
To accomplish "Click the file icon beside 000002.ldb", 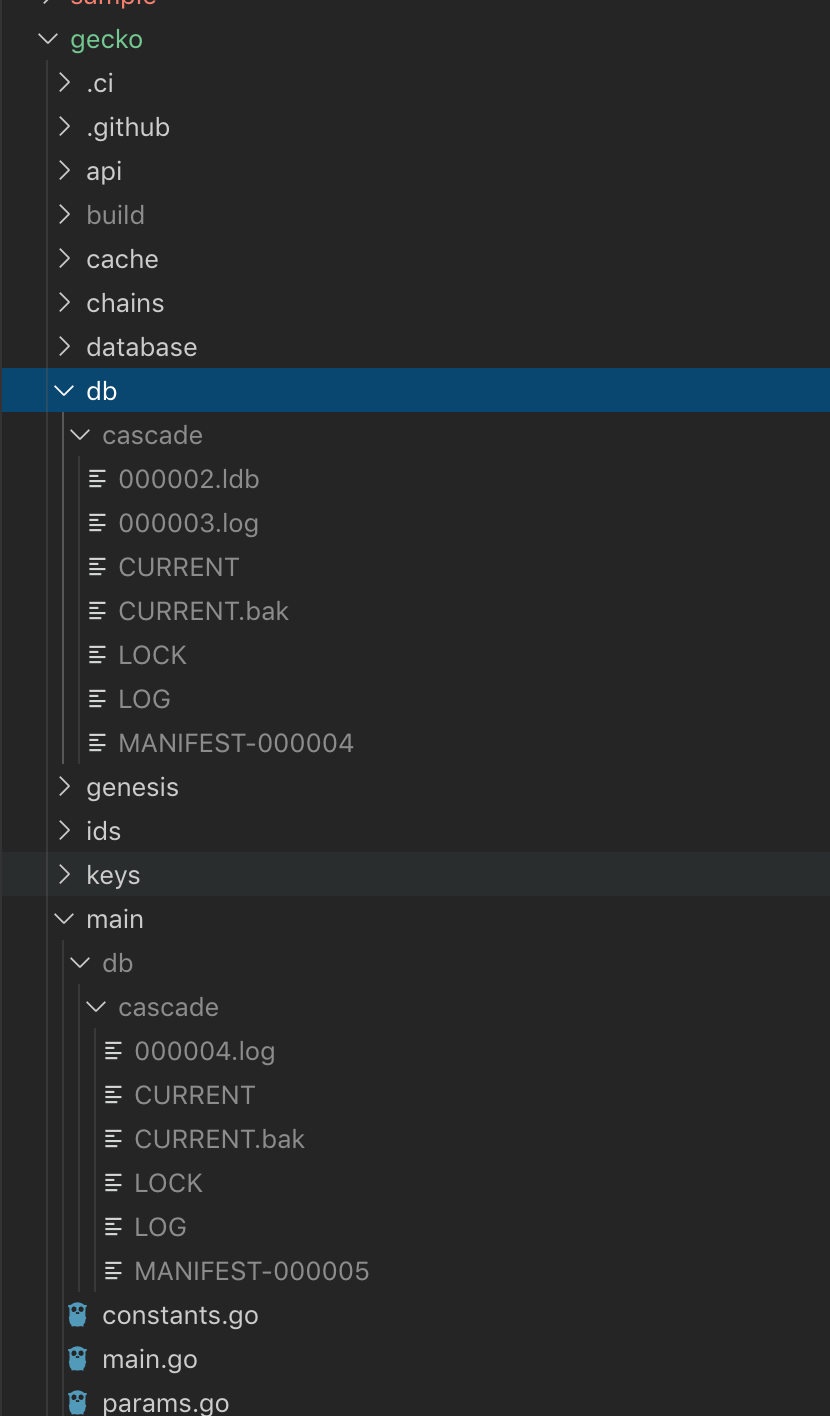I will coord(98,478).
